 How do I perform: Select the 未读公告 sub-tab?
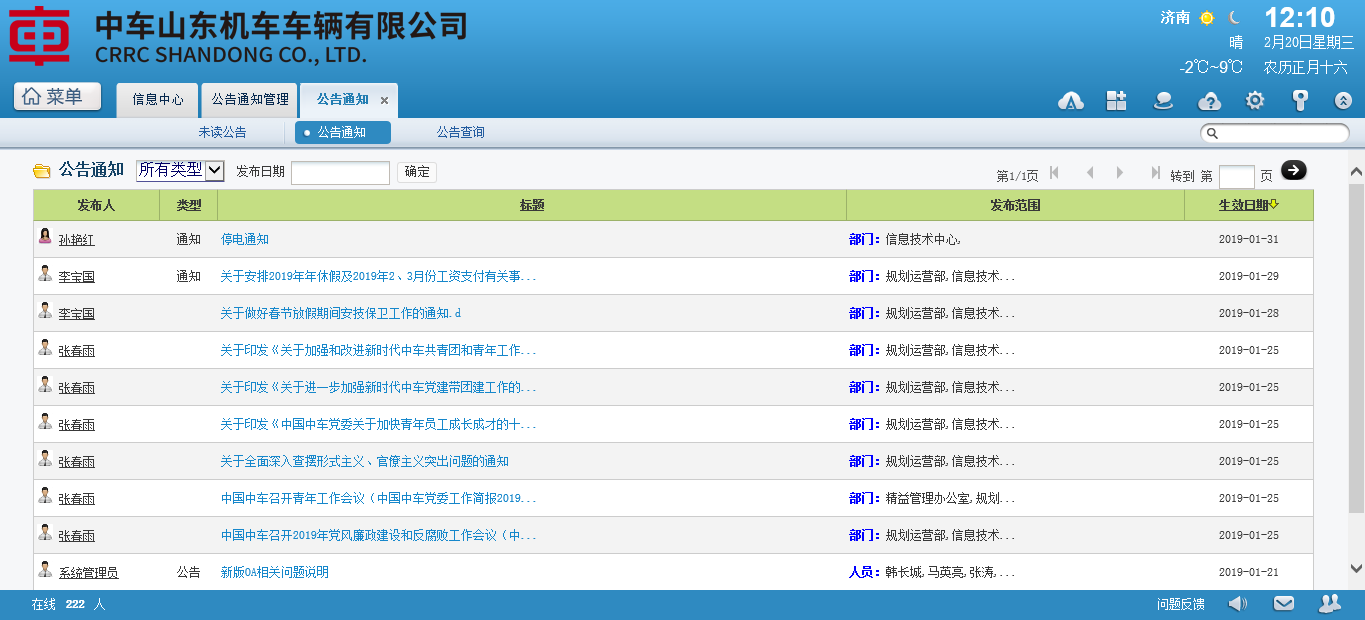click(222, 132)
